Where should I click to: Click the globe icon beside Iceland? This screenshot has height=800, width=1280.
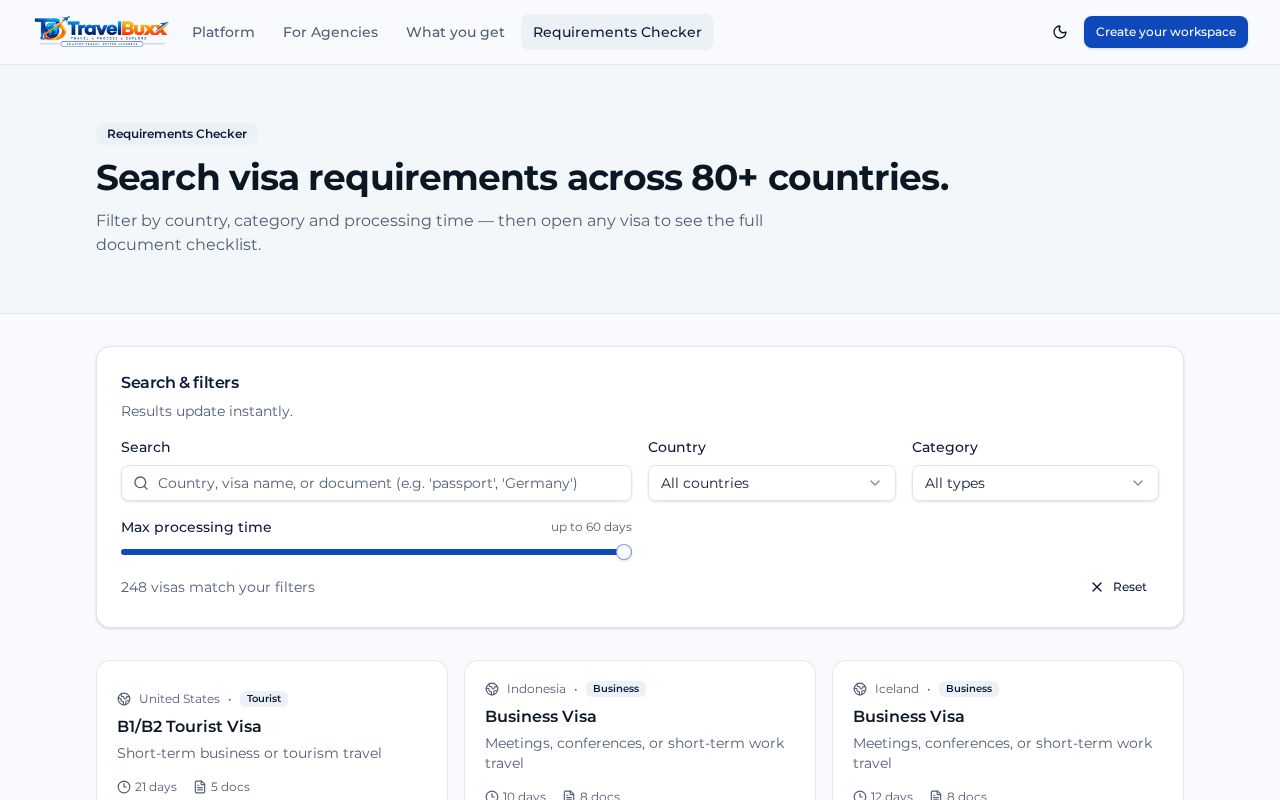[x=860, y=689]
